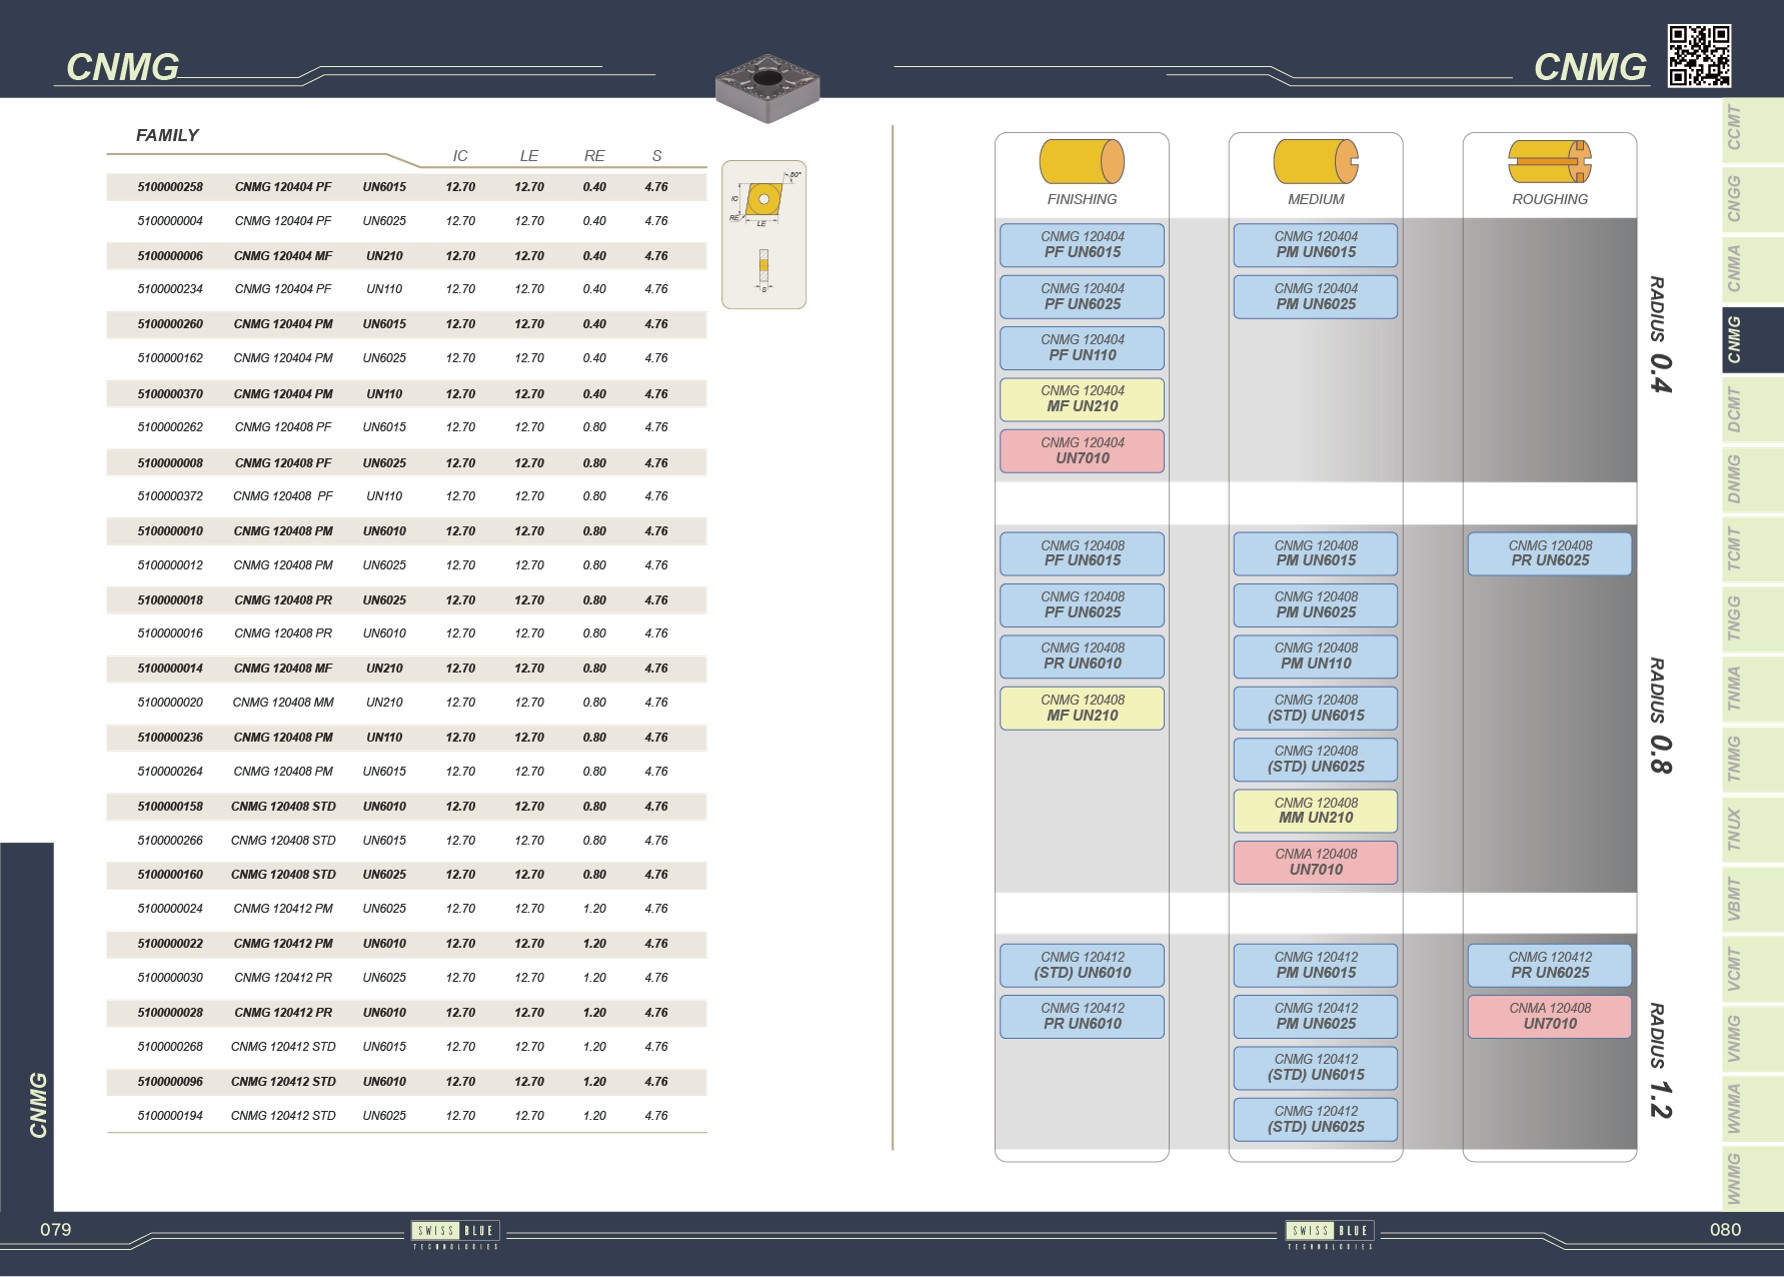Click the Swiss Blue logo on page 079
The height and width of the screenshot is (1277, 1784).
click(x=455, y=1232)
